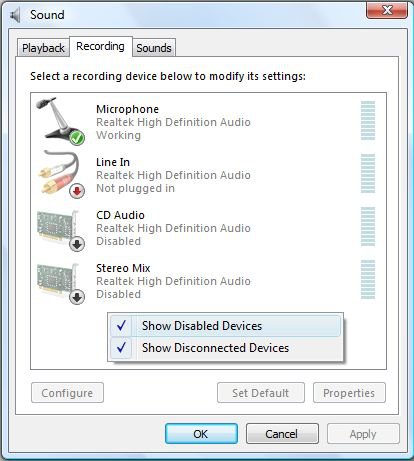Click the Stereo Mix sound card icon
Viewport: 414px width, 461px height.
(x=61, y=283)
